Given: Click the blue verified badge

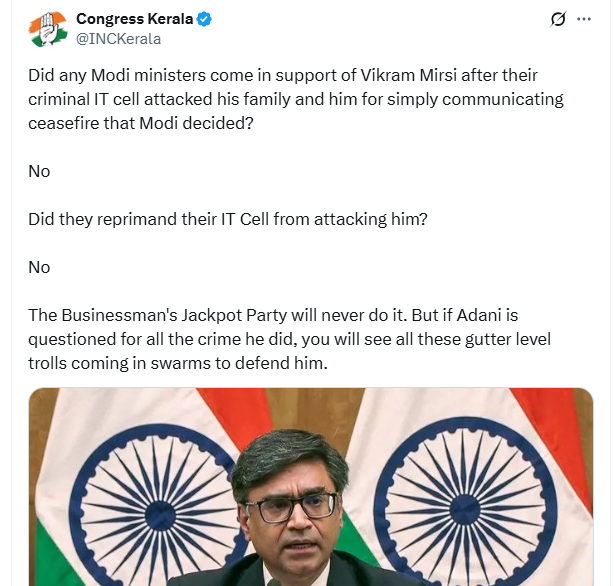Looking at the screenshot, I should [x=204, y=19].
